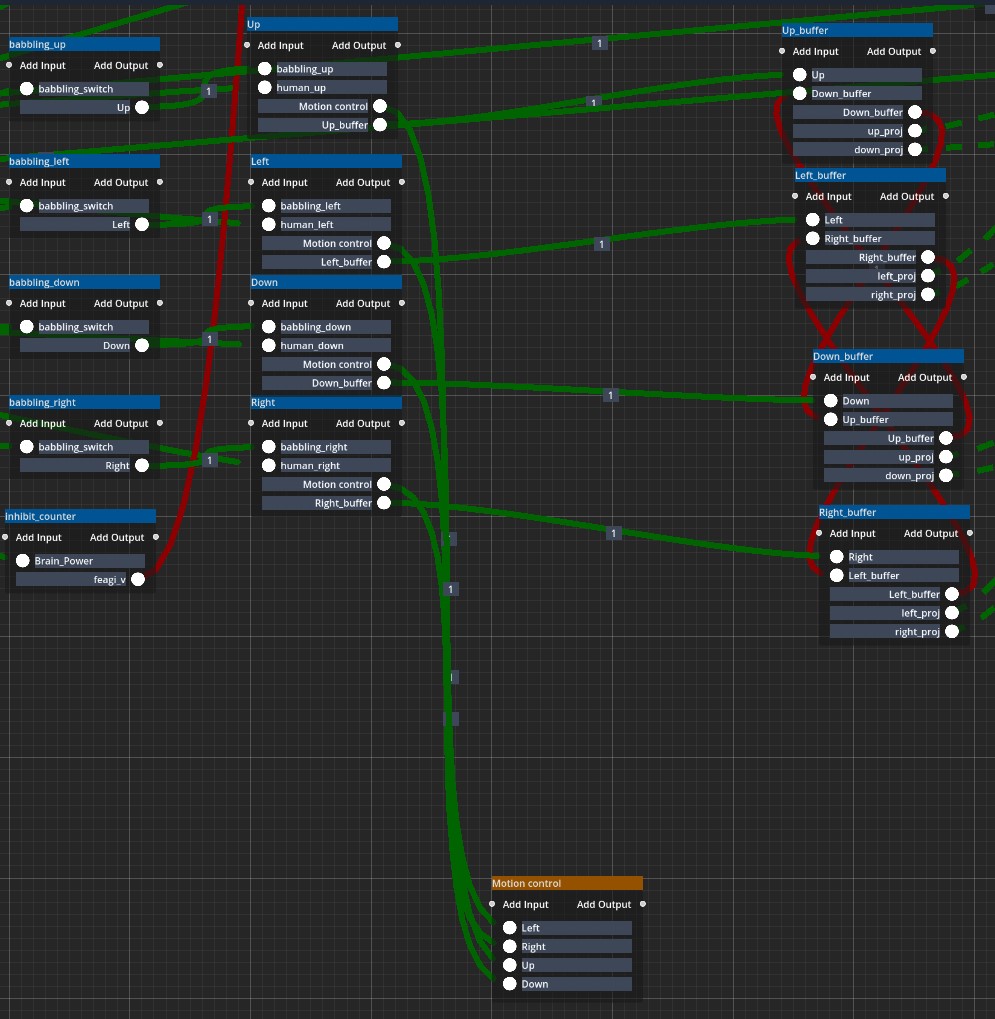Click the up_proj output port on Up_buffer
This screenshot has width=995, height=1019.
[915, 131]
